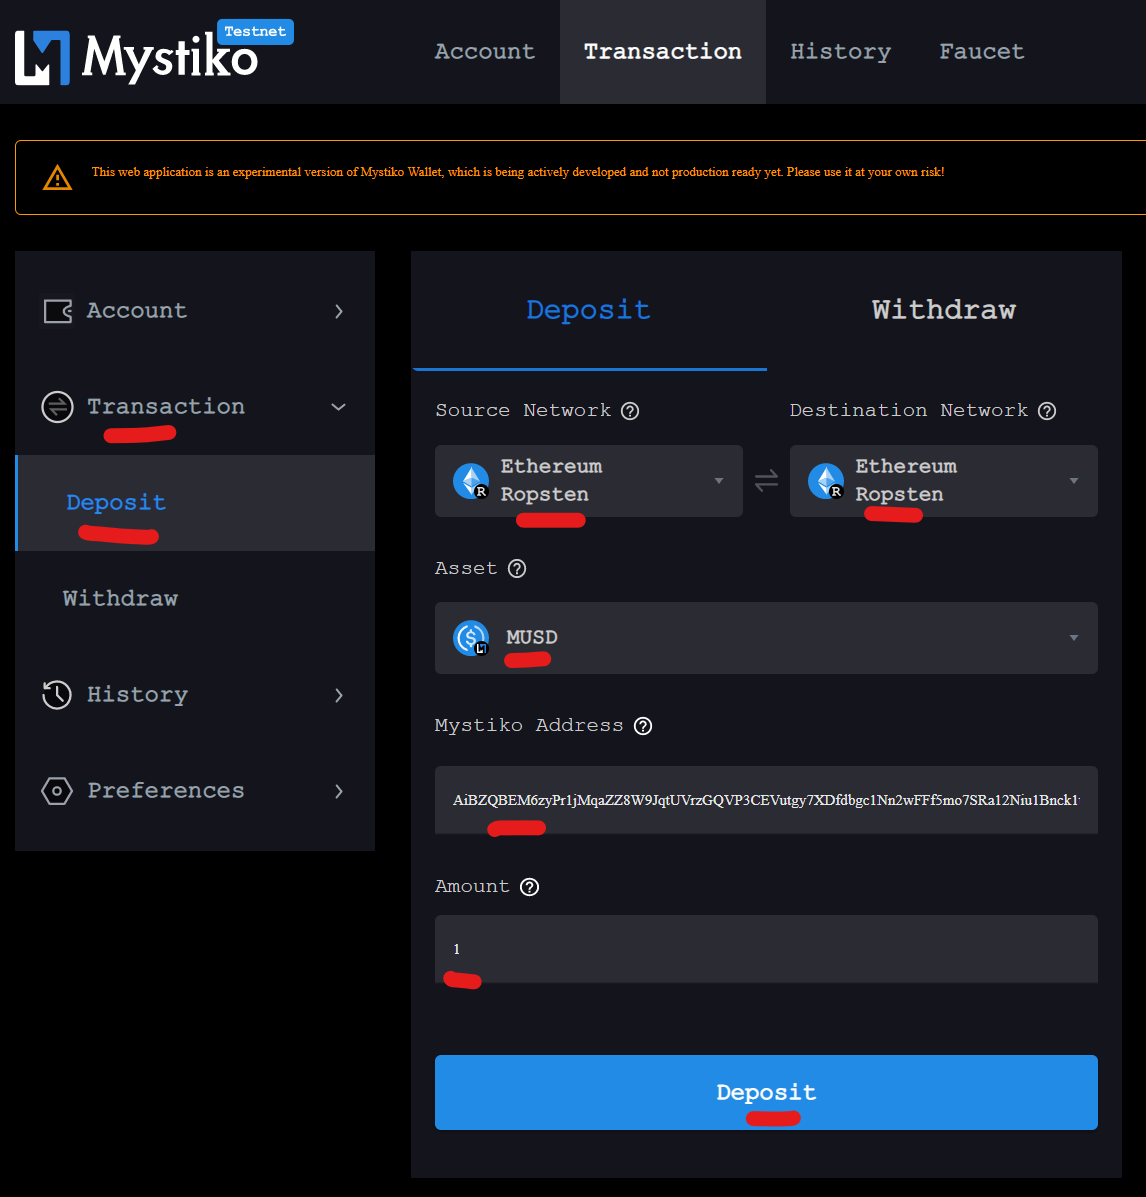The image size is (1146, 1197).
Task: Click the Source Network help icon
Action: pos(630,411)
